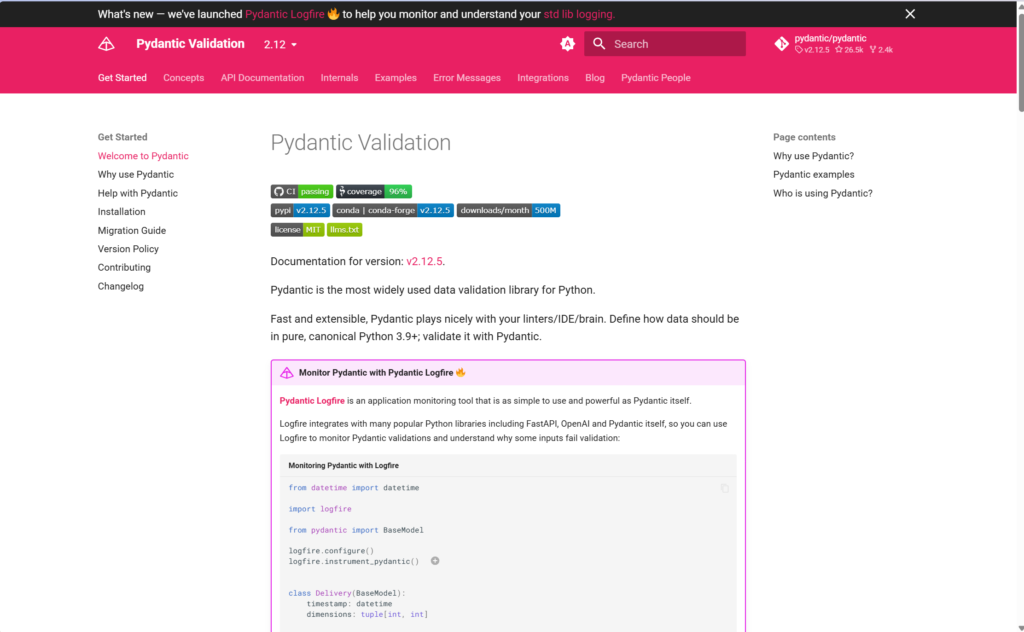Open the API Documentation tab
Viewport: 1024px width, 632px height.
[262, 78]
